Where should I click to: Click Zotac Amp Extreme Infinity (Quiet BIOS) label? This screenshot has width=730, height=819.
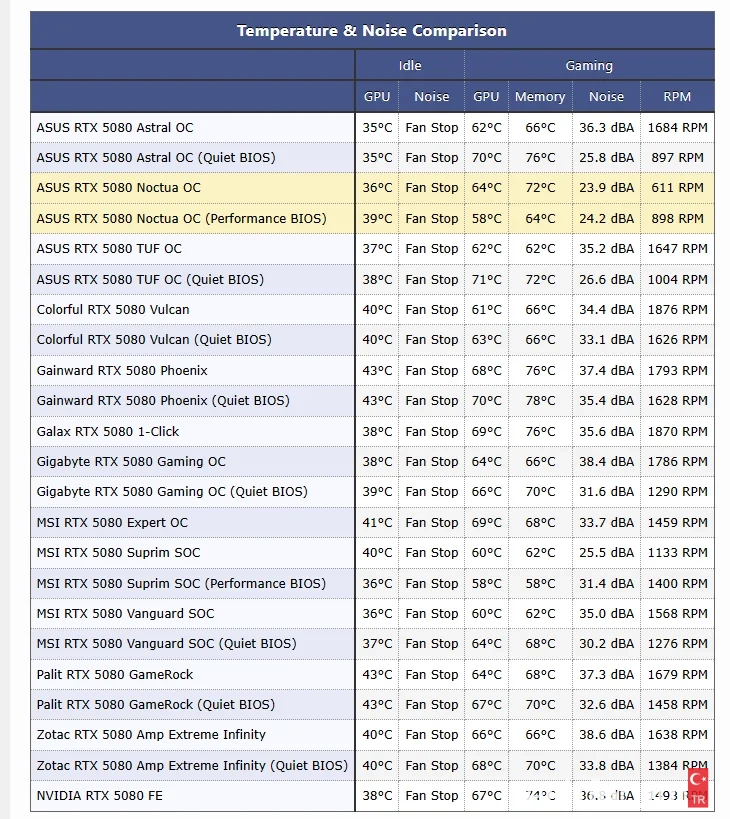192,766
